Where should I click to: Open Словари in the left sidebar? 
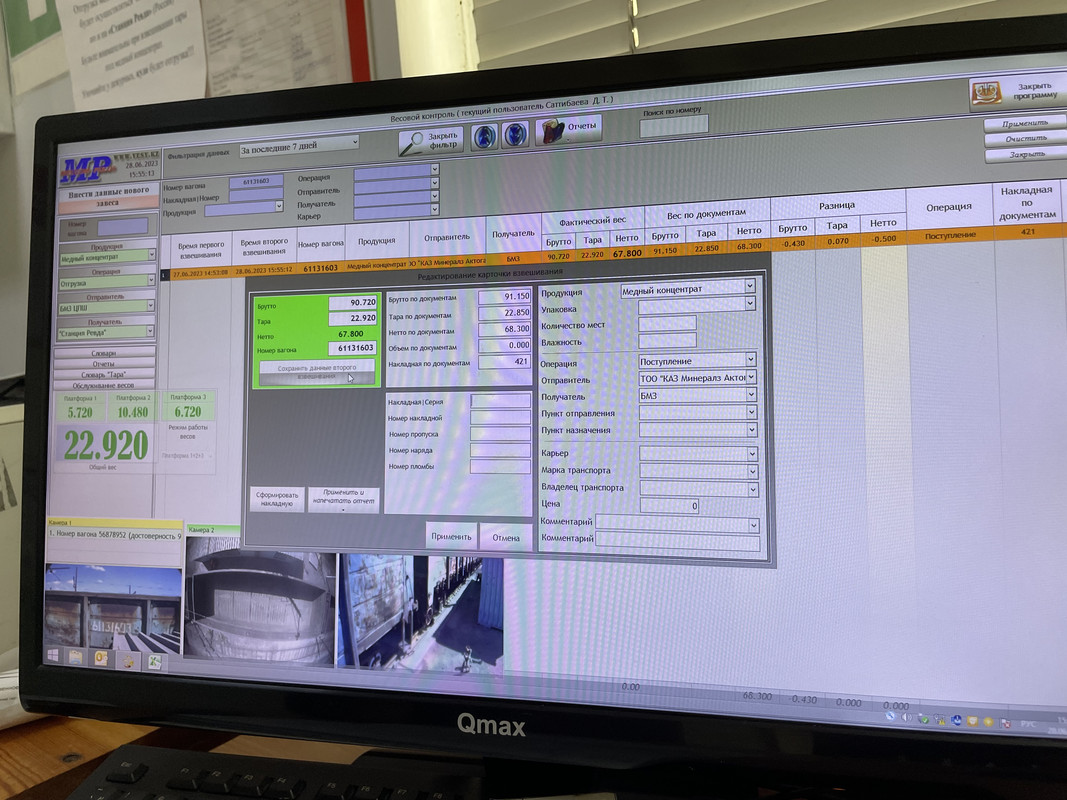[x=104, y=353]
